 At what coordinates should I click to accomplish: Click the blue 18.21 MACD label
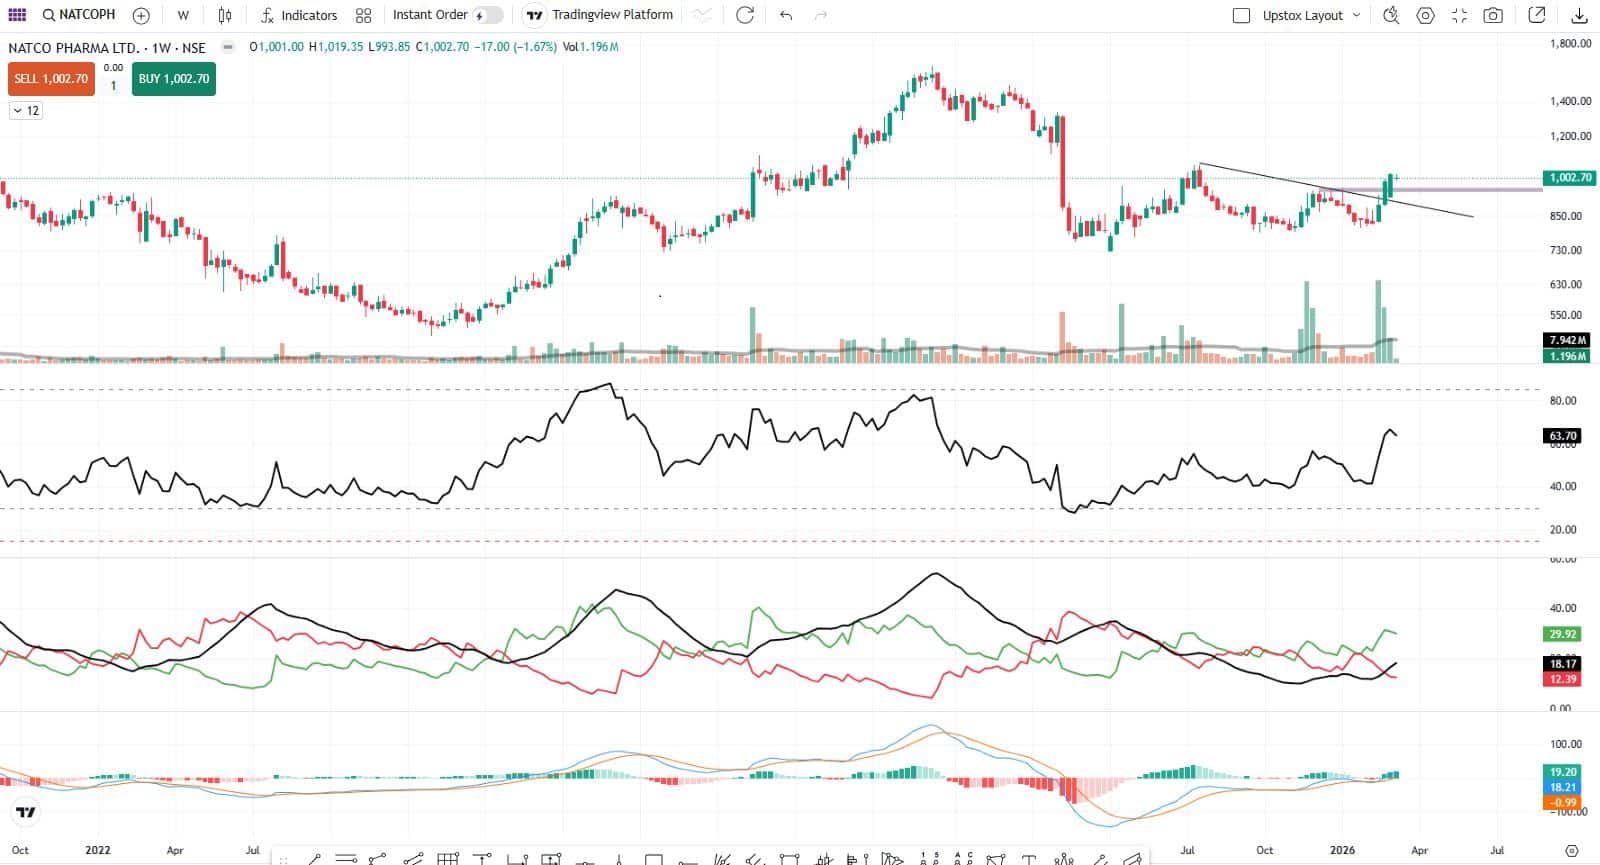(x=1563, y=787)
